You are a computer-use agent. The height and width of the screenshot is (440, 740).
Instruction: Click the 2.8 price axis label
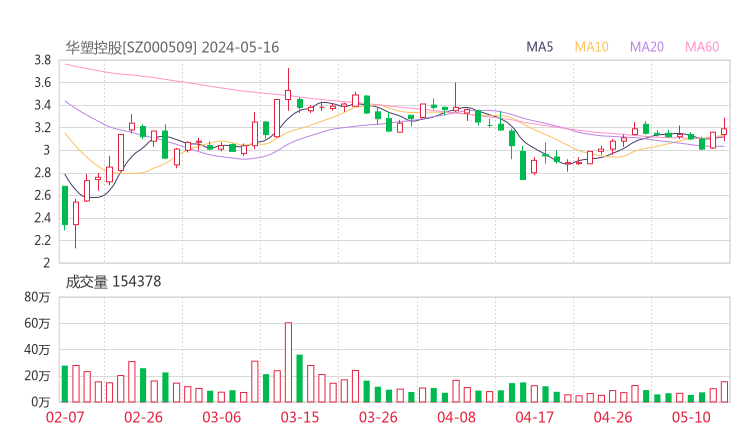[42, 173]
